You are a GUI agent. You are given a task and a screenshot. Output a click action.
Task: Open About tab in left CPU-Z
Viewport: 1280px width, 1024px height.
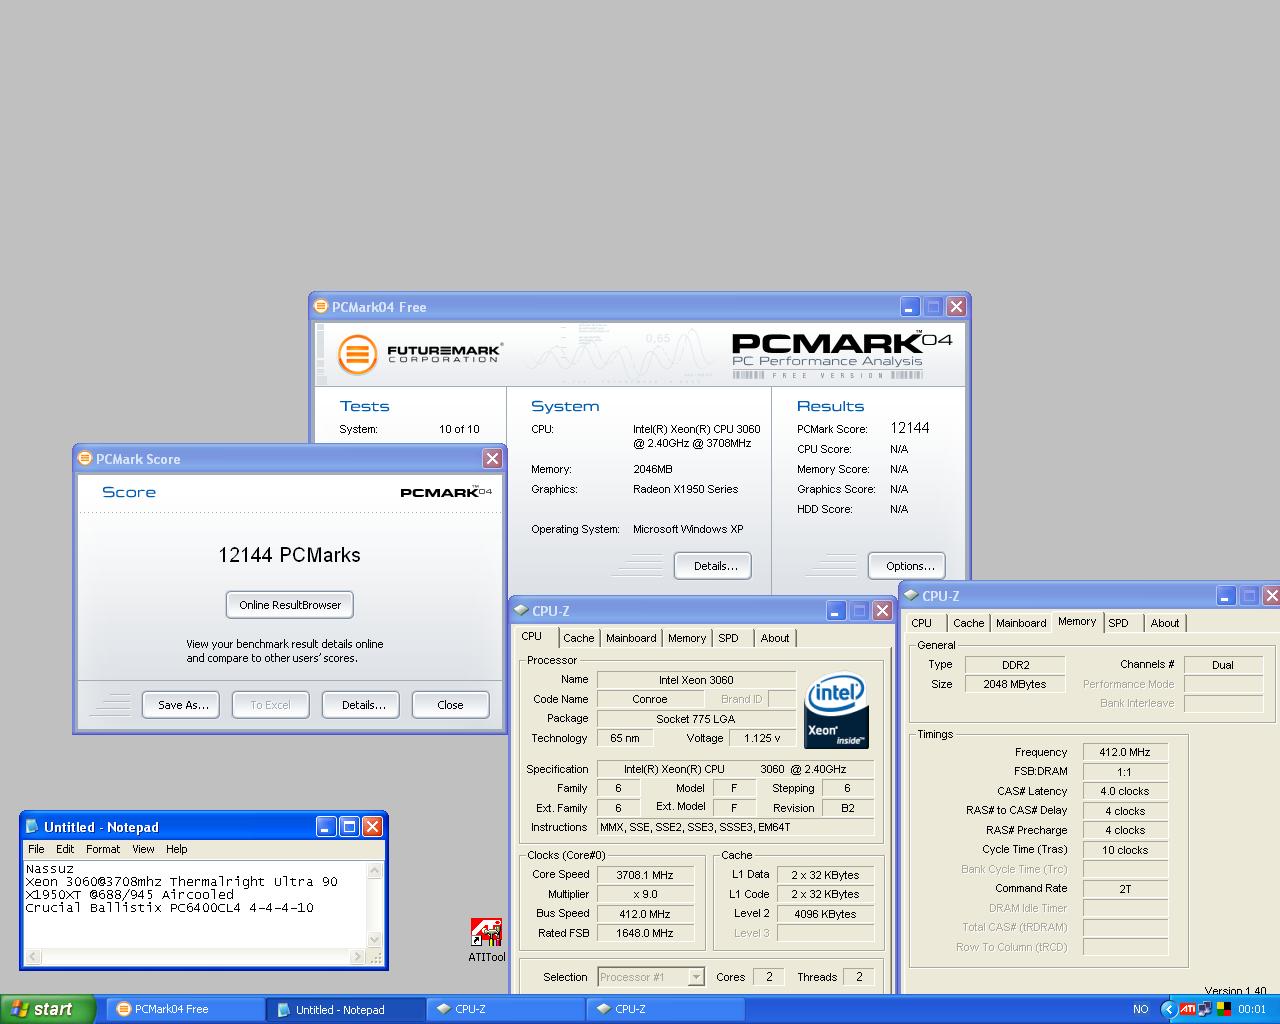(775, 638)
